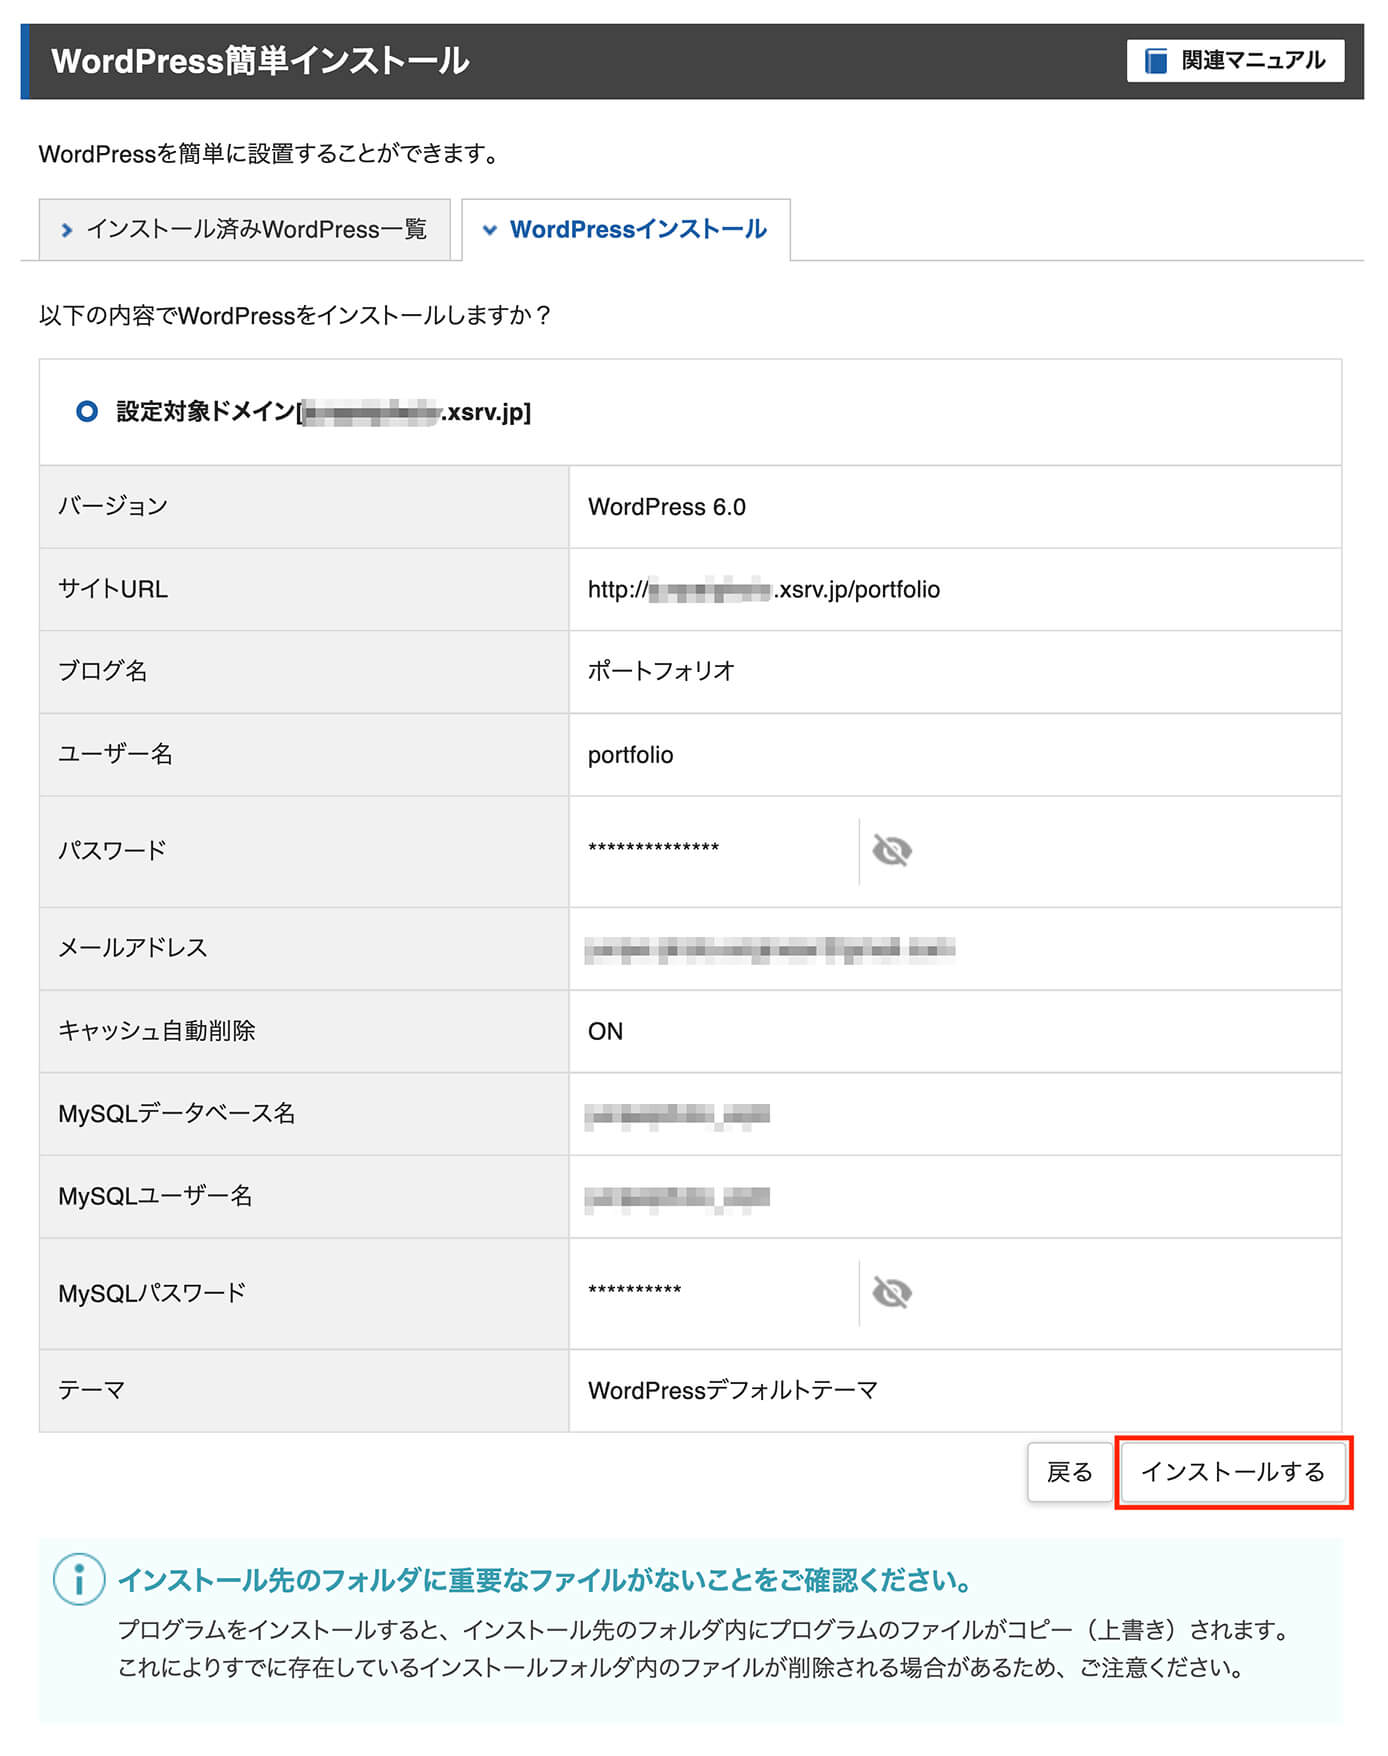Click the info icon in the notice

[x=79, y=1580]
